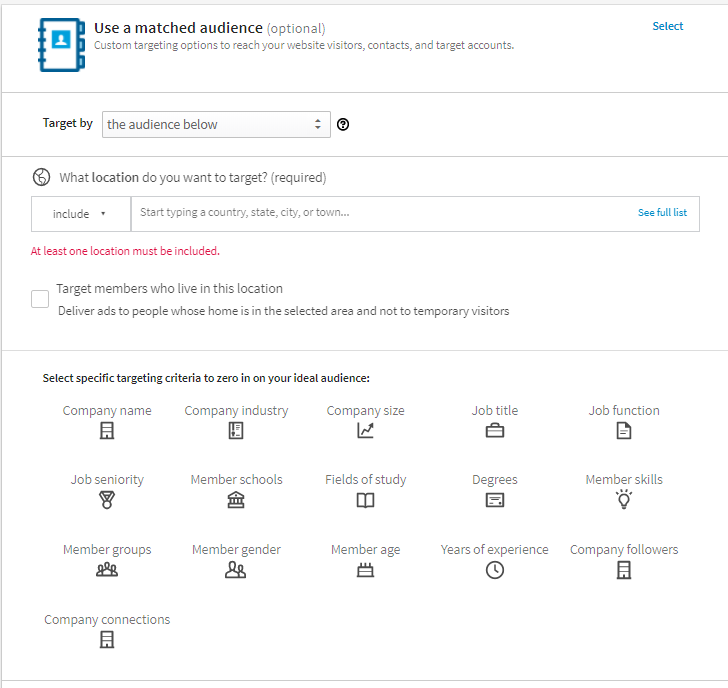The image size is (728, 688).
Task: Select the Company industry icon
Action: click(x=236, y=431)
